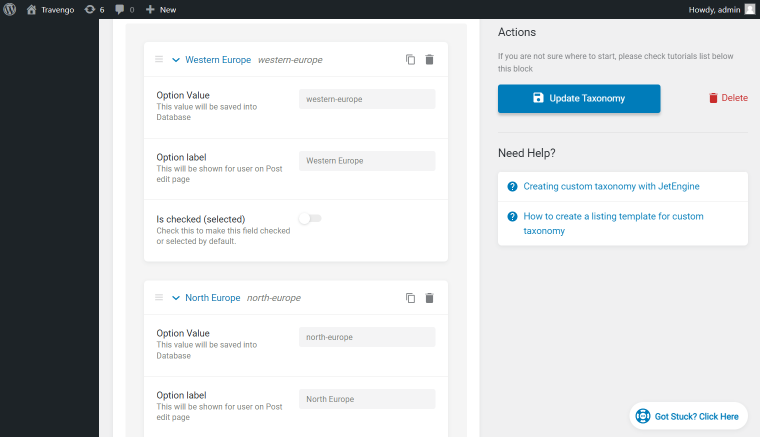Collapse the North Europe option chevron

(176, 298)
